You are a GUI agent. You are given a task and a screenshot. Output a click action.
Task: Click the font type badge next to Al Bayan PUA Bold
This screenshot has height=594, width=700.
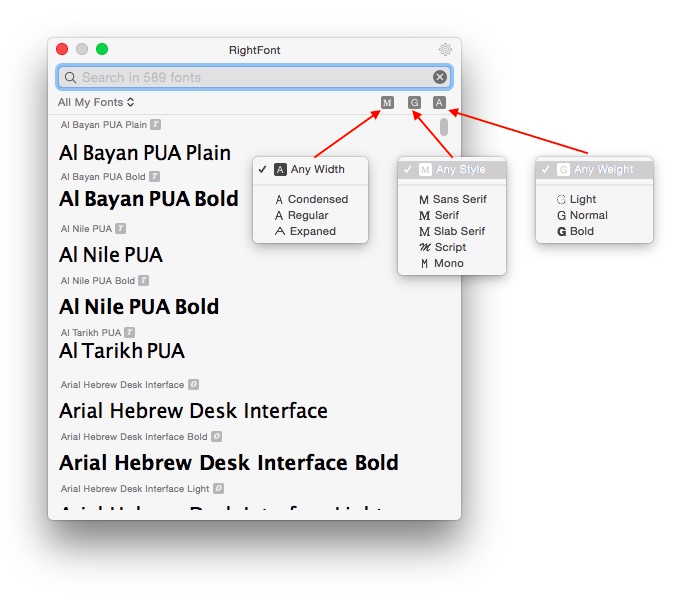pos(154,176)
